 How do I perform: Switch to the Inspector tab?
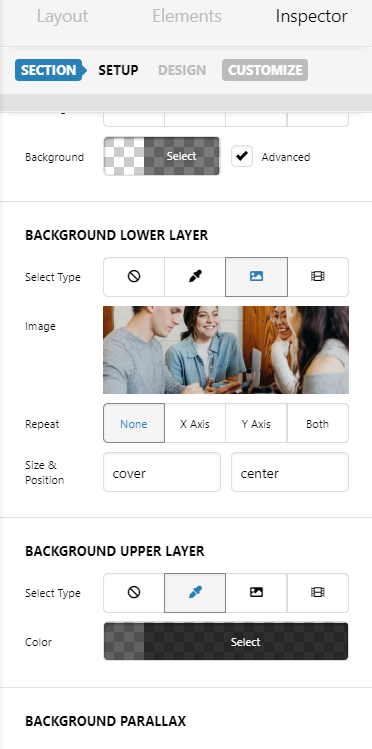click(311, 16)
